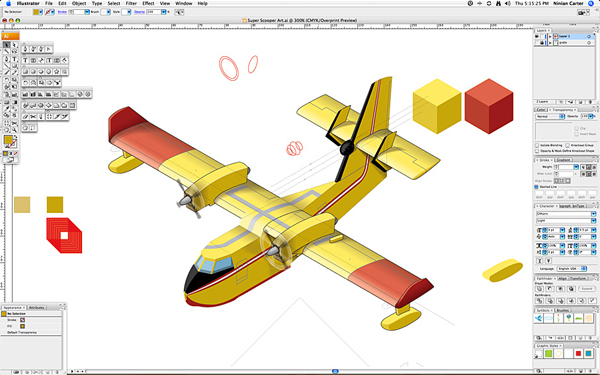The width and height of the screenshot is (600, 375).
Task: Select the Line Segment tool
Action: [7, 66]
